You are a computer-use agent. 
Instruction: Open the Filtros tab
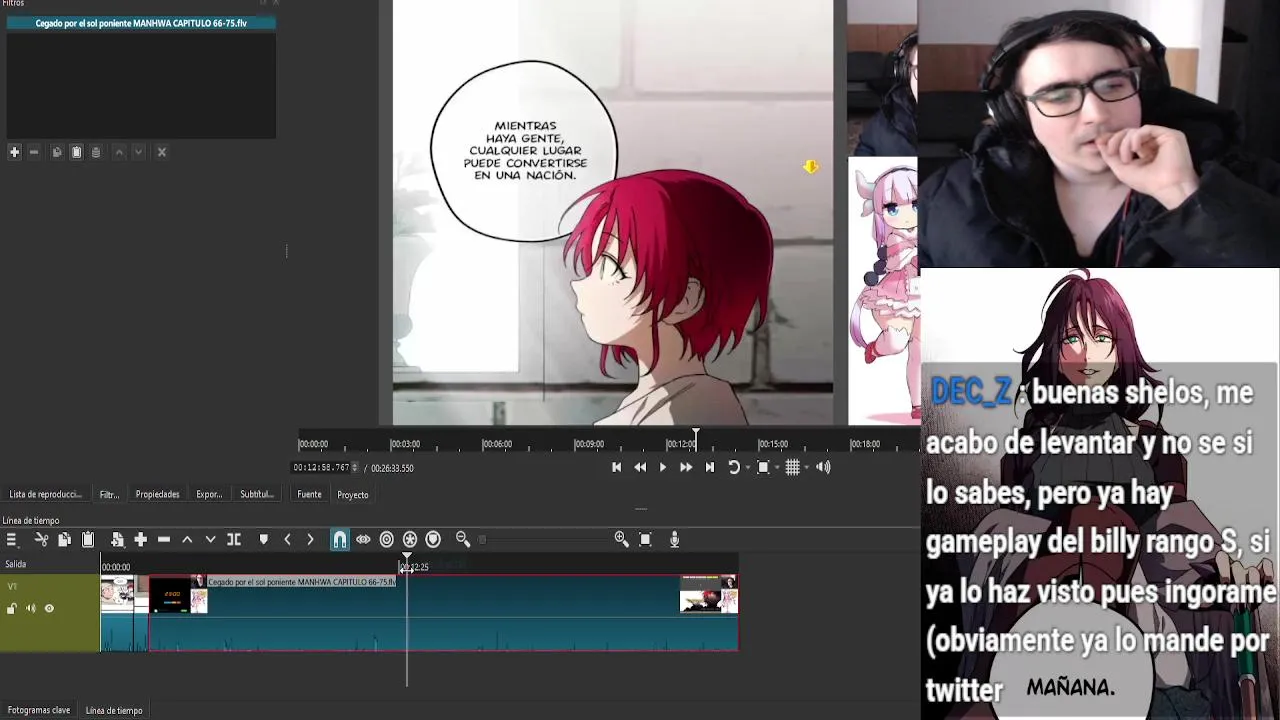click(109, 494)
